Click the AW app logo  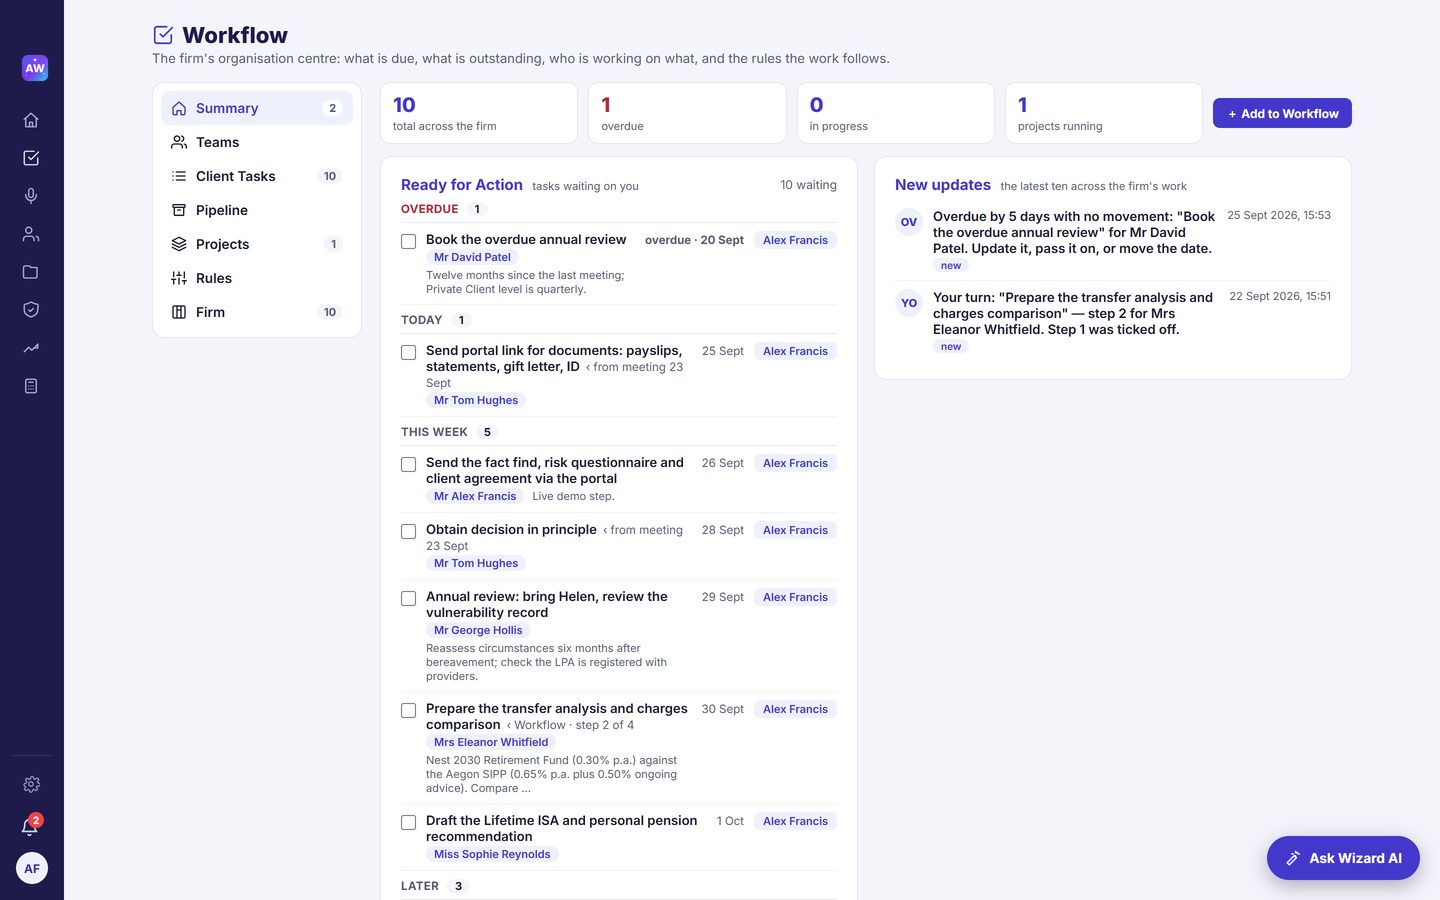click(x=35, y=68)
